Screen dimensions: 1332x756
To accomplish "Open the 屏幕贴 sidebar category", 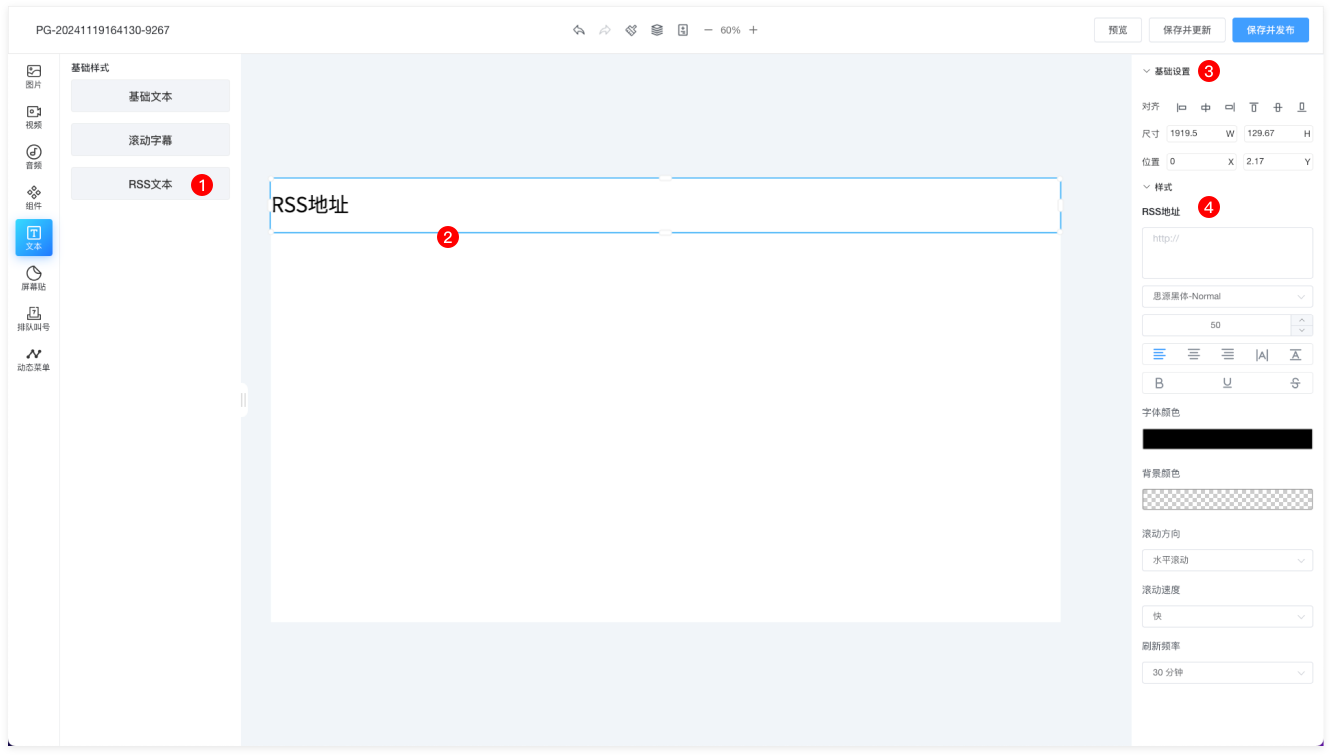I will [x=34, y=278].
